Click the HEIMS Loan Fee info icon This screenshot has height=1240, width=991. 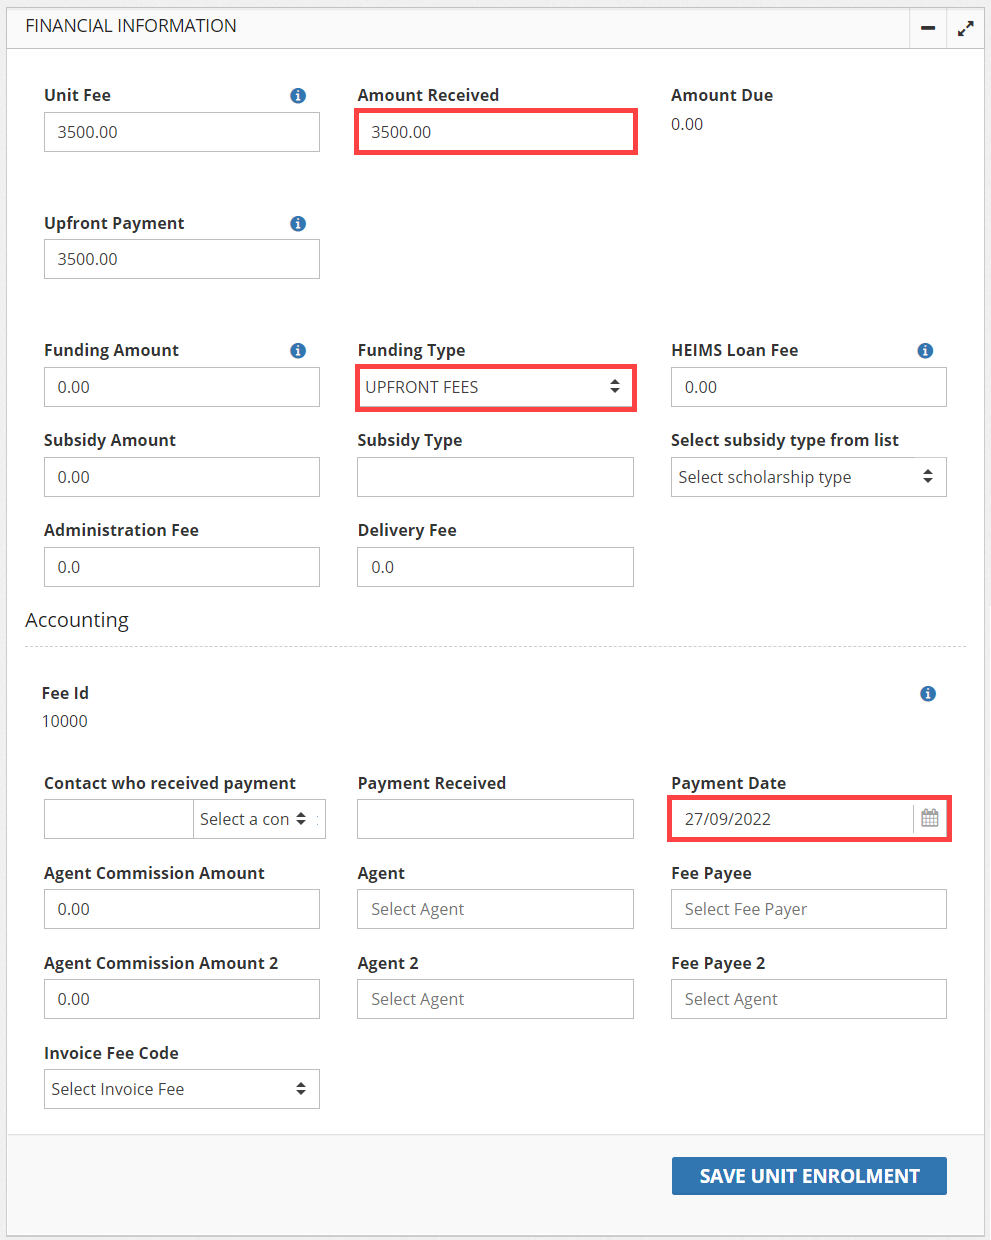(925, 351)
